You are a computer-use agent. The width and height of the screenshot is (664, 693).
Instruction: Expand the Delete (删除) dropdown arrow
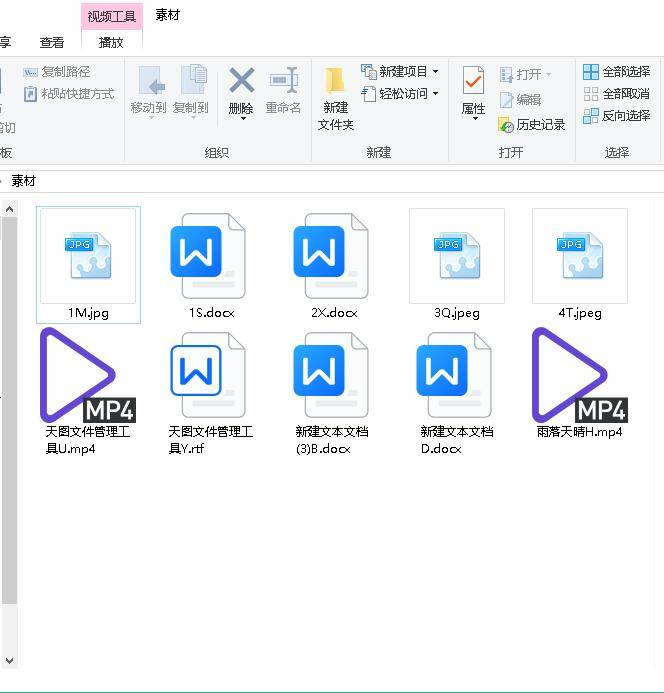pyautogui.click(x=243, y=118)
